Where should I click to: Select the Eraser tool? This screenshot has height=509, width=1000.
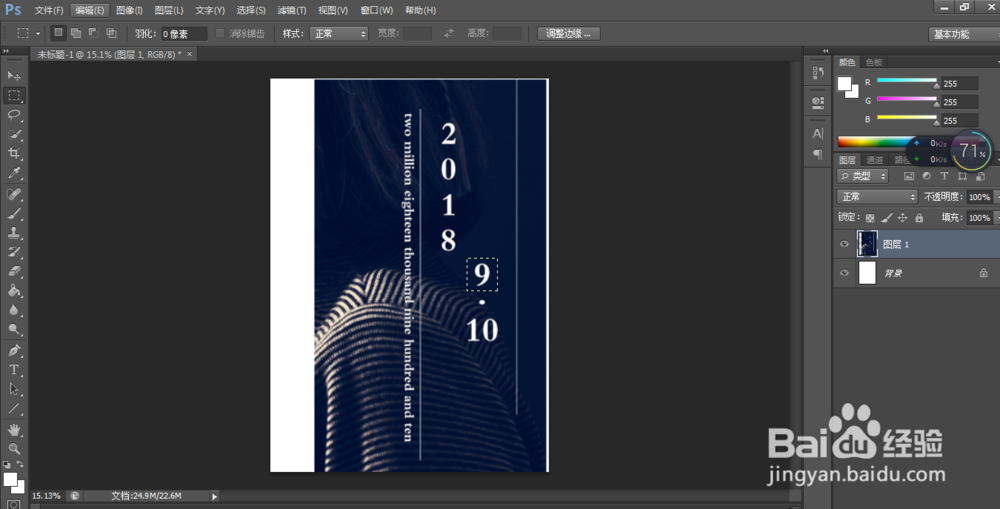pyautogui.click(x=13, y=271)
